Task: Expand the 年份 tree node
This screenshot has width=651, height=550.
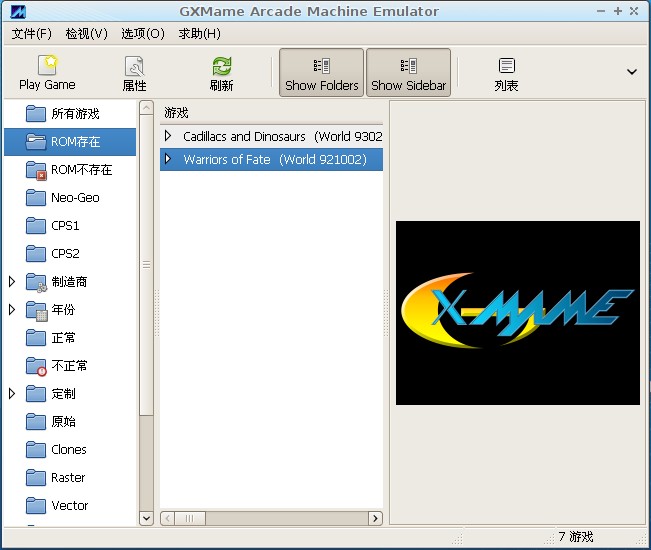Action: click(12, 310)
